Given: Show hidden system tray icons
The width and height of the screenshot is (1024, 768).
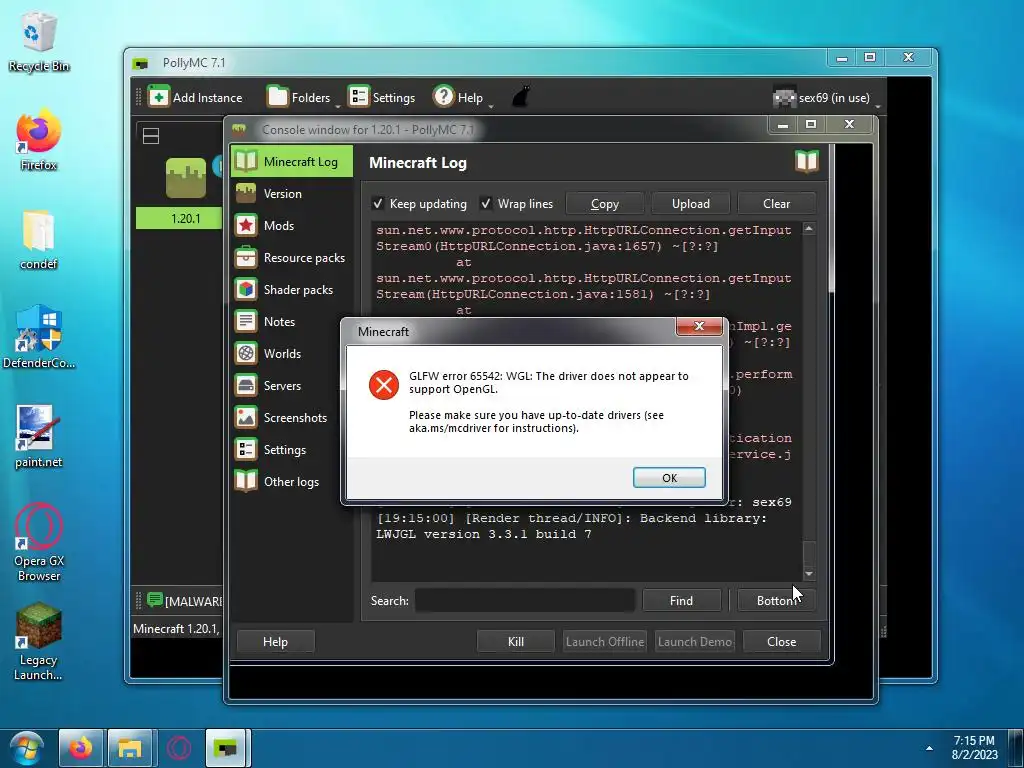Looking at the screenshot, I should (929, 748).
